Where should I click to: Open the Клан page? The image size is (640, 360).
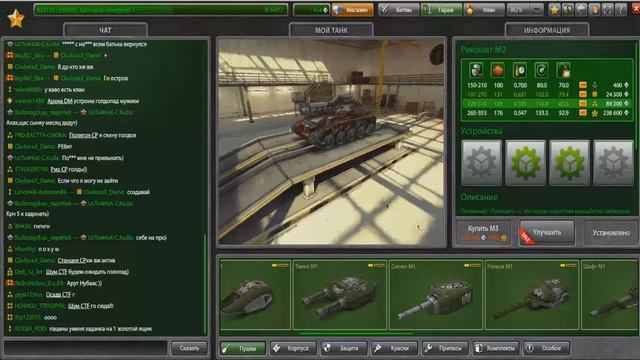484,10
